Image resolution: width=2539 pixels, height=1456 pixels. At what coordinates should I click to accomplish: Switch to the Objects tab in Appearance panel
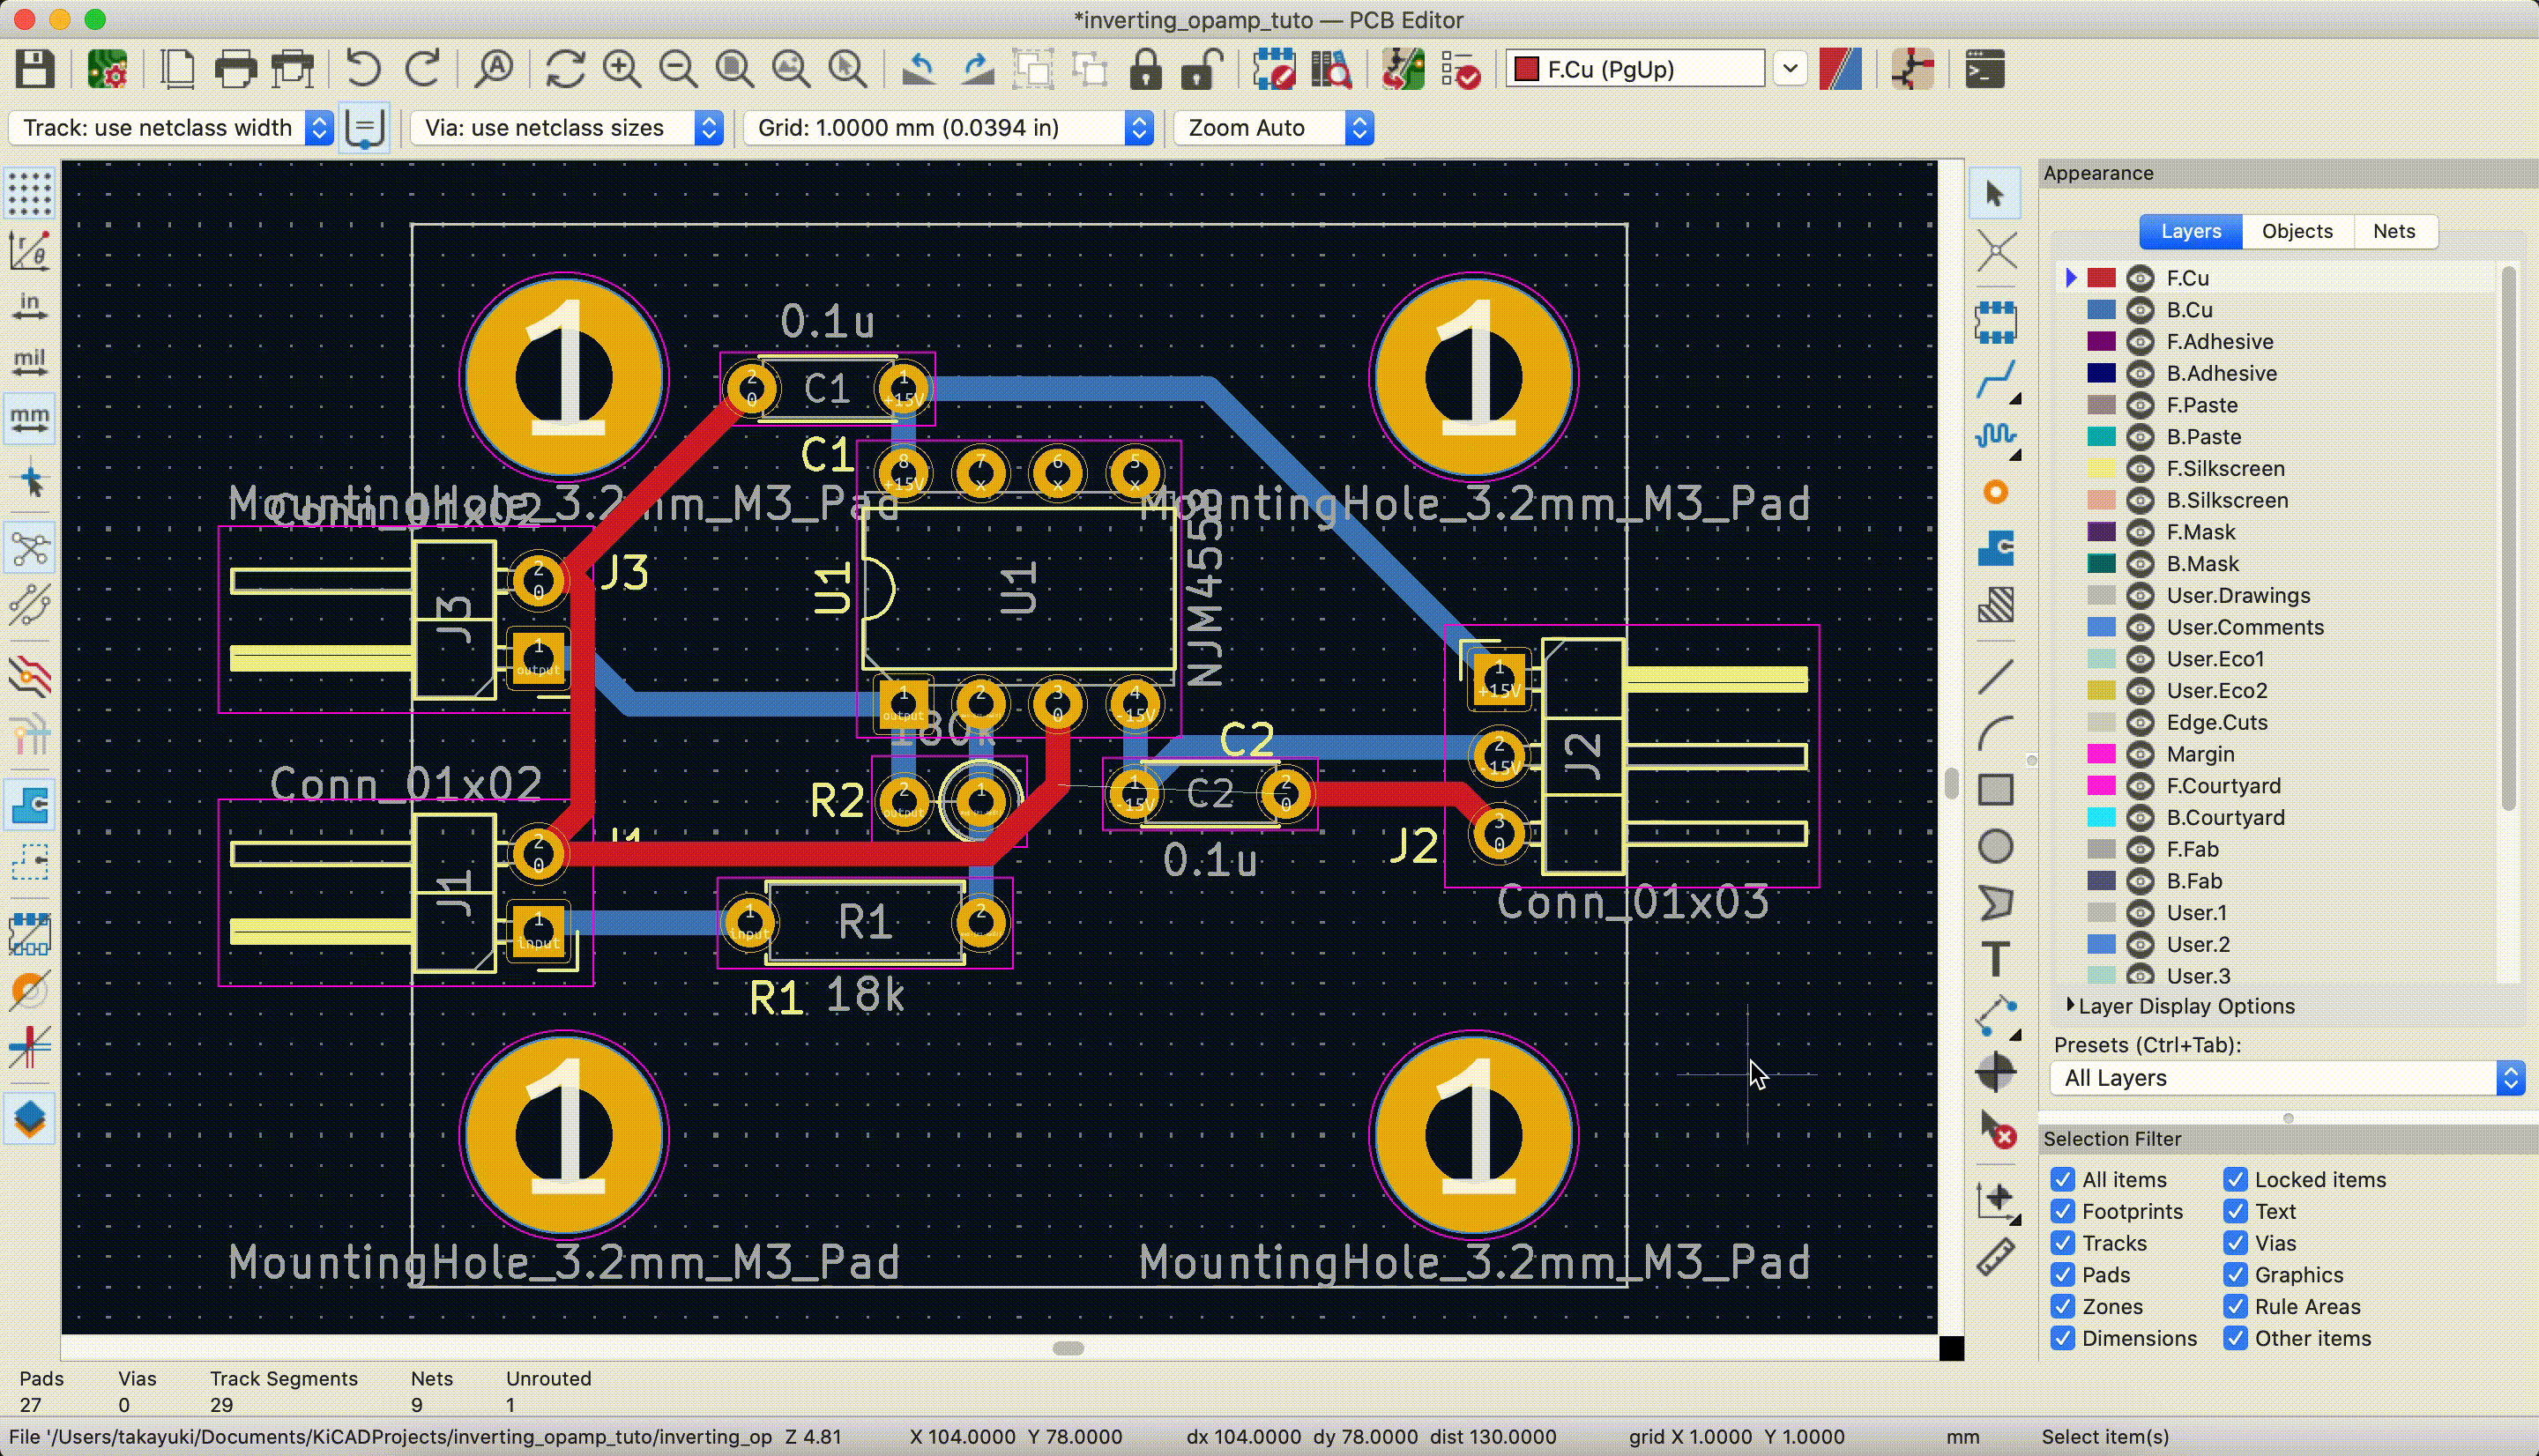[2297, 230]
